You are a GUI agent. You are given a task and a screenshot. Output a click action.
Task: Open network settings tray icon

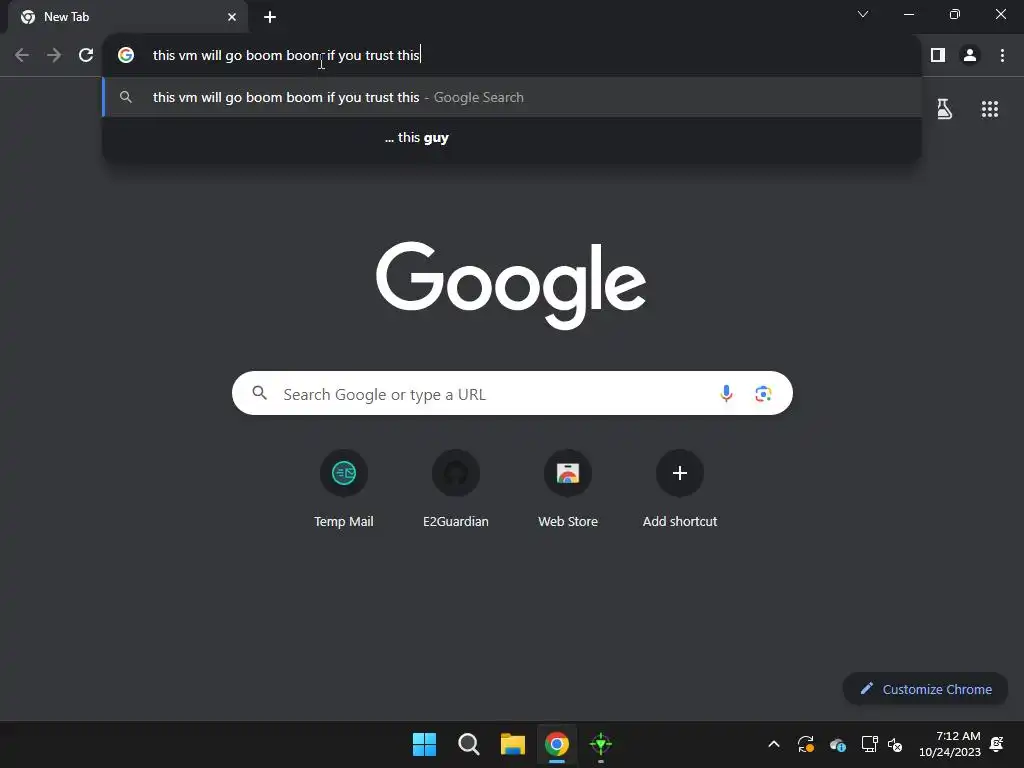tap(869, 744)
